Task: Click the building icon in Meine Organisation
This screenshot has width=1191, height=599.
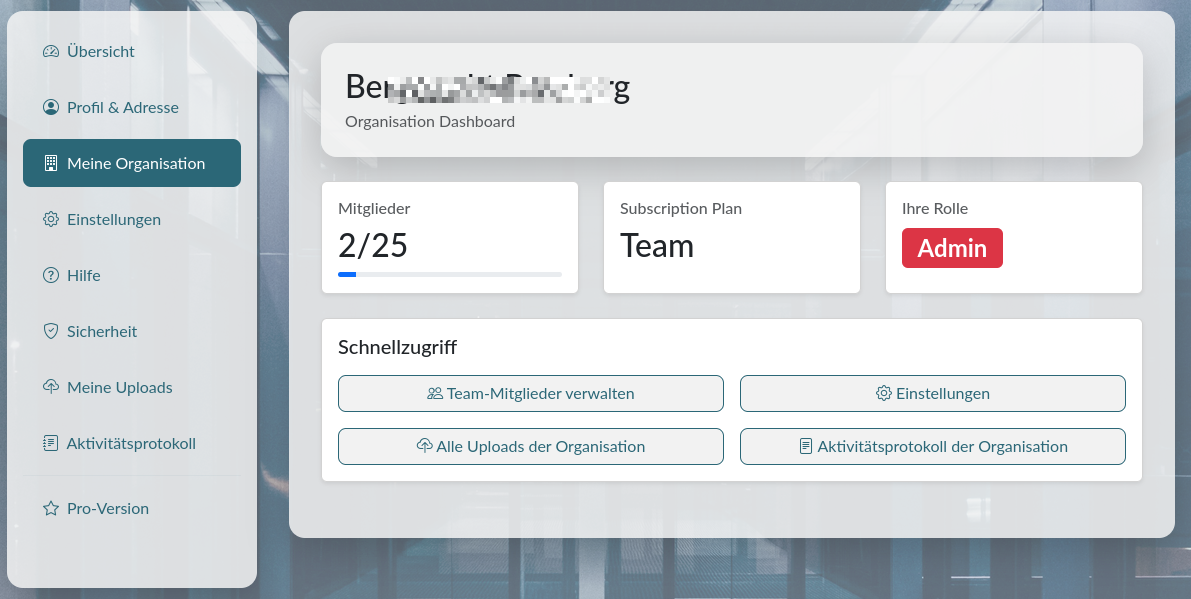Action: tap(51, 163)
